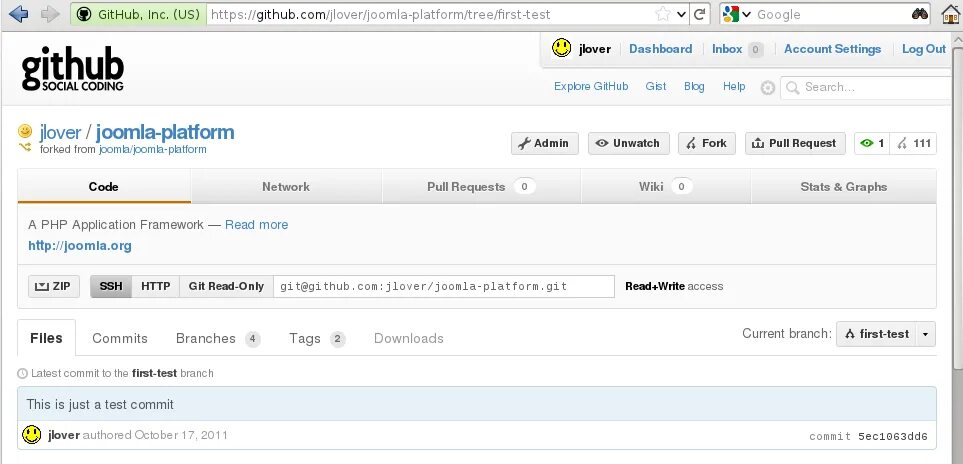Open the Blog link
Screen dimensions: 963x464
click(x=694, y=87)
